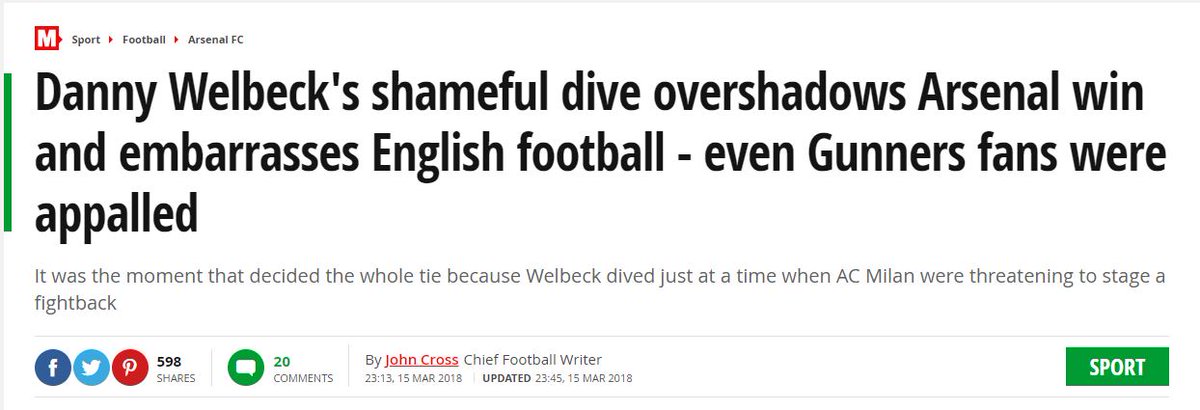Go to Football breadcrumb
Image resolution: width=1200 pixels, height=410 pixels.
point(144,40)
